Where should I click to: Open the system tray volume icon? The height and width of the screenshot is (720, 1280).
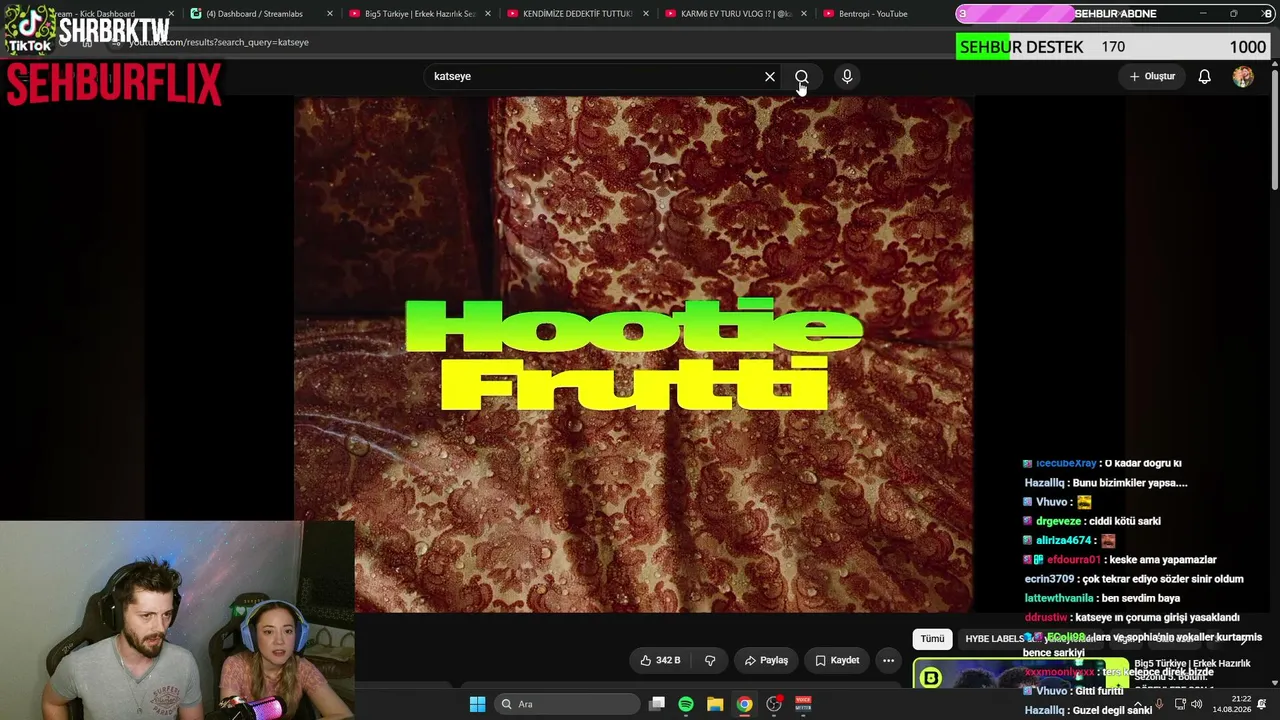(1197, 704)
